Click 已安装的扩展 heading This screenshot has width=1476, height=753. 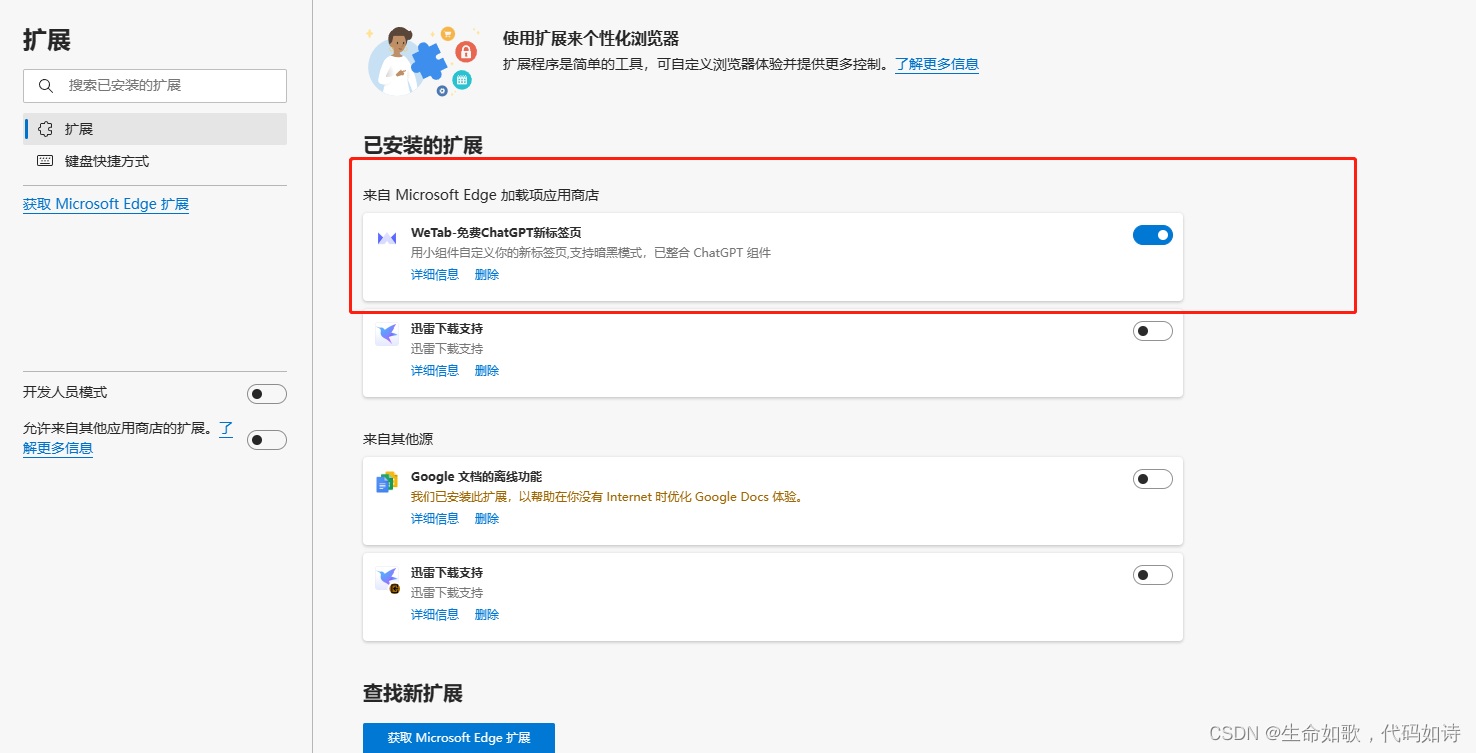(423, 146)
